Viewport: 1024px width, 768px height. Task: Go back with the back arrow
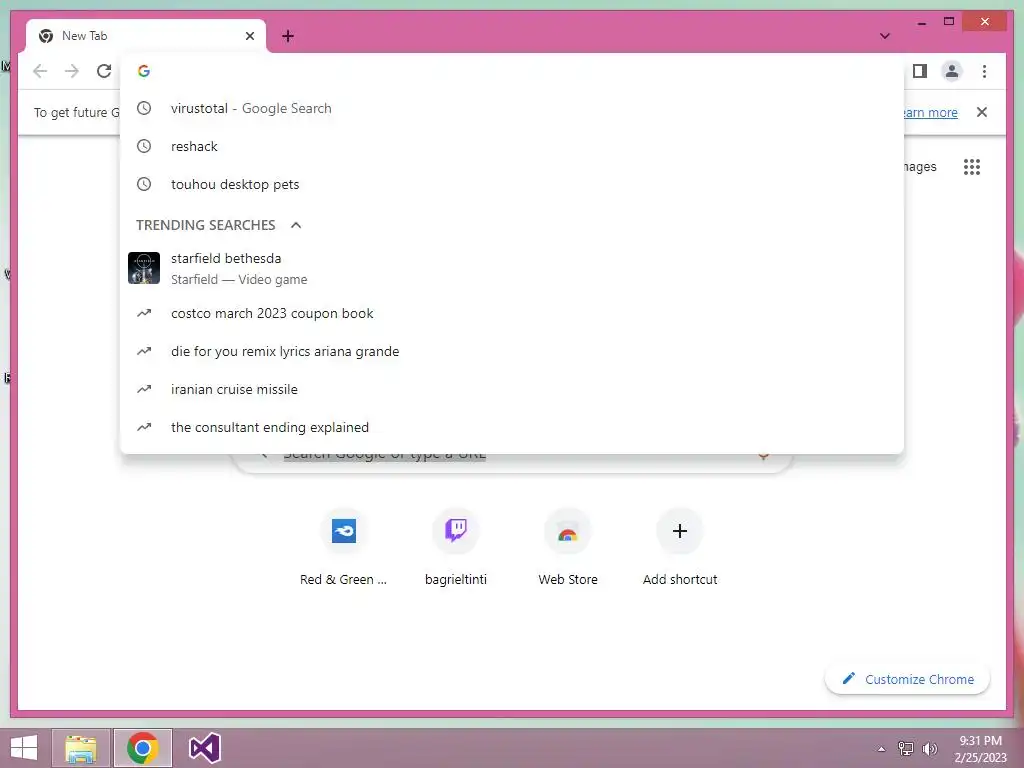[x=40, y=71]
